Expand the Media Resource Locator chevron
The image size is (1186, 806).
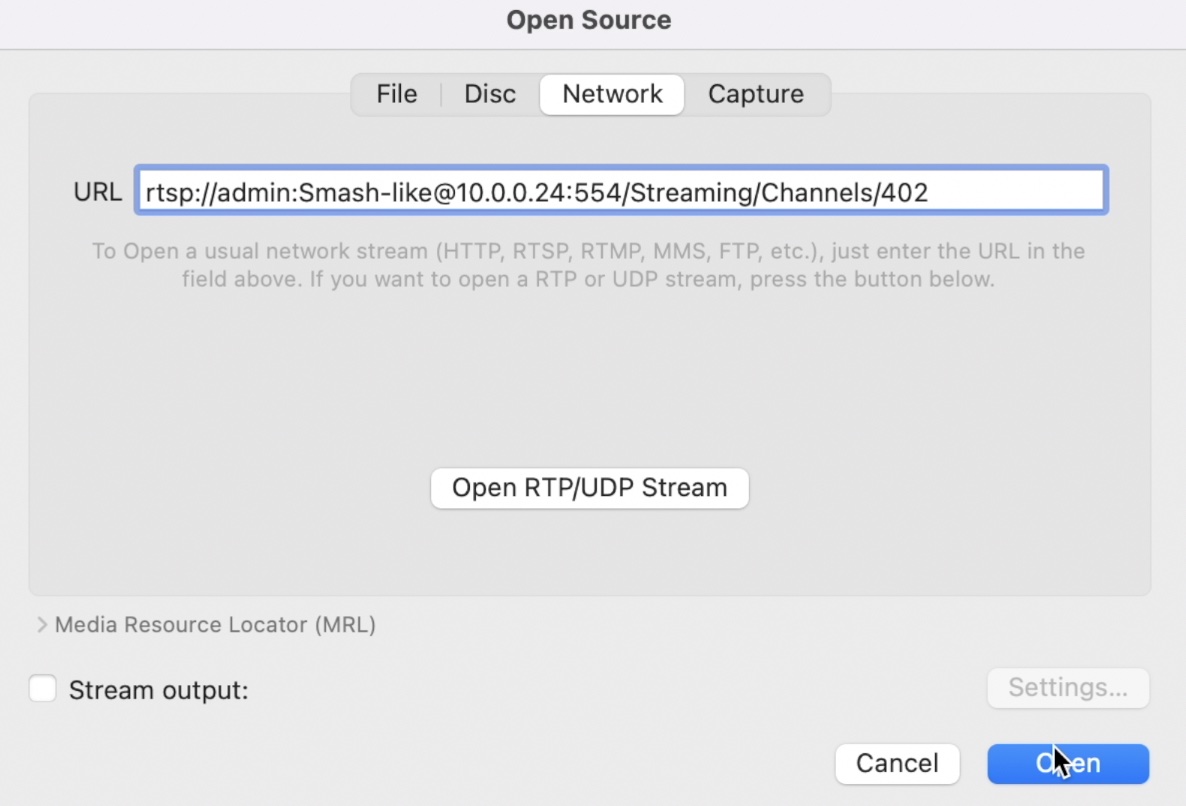click(42, 625)
